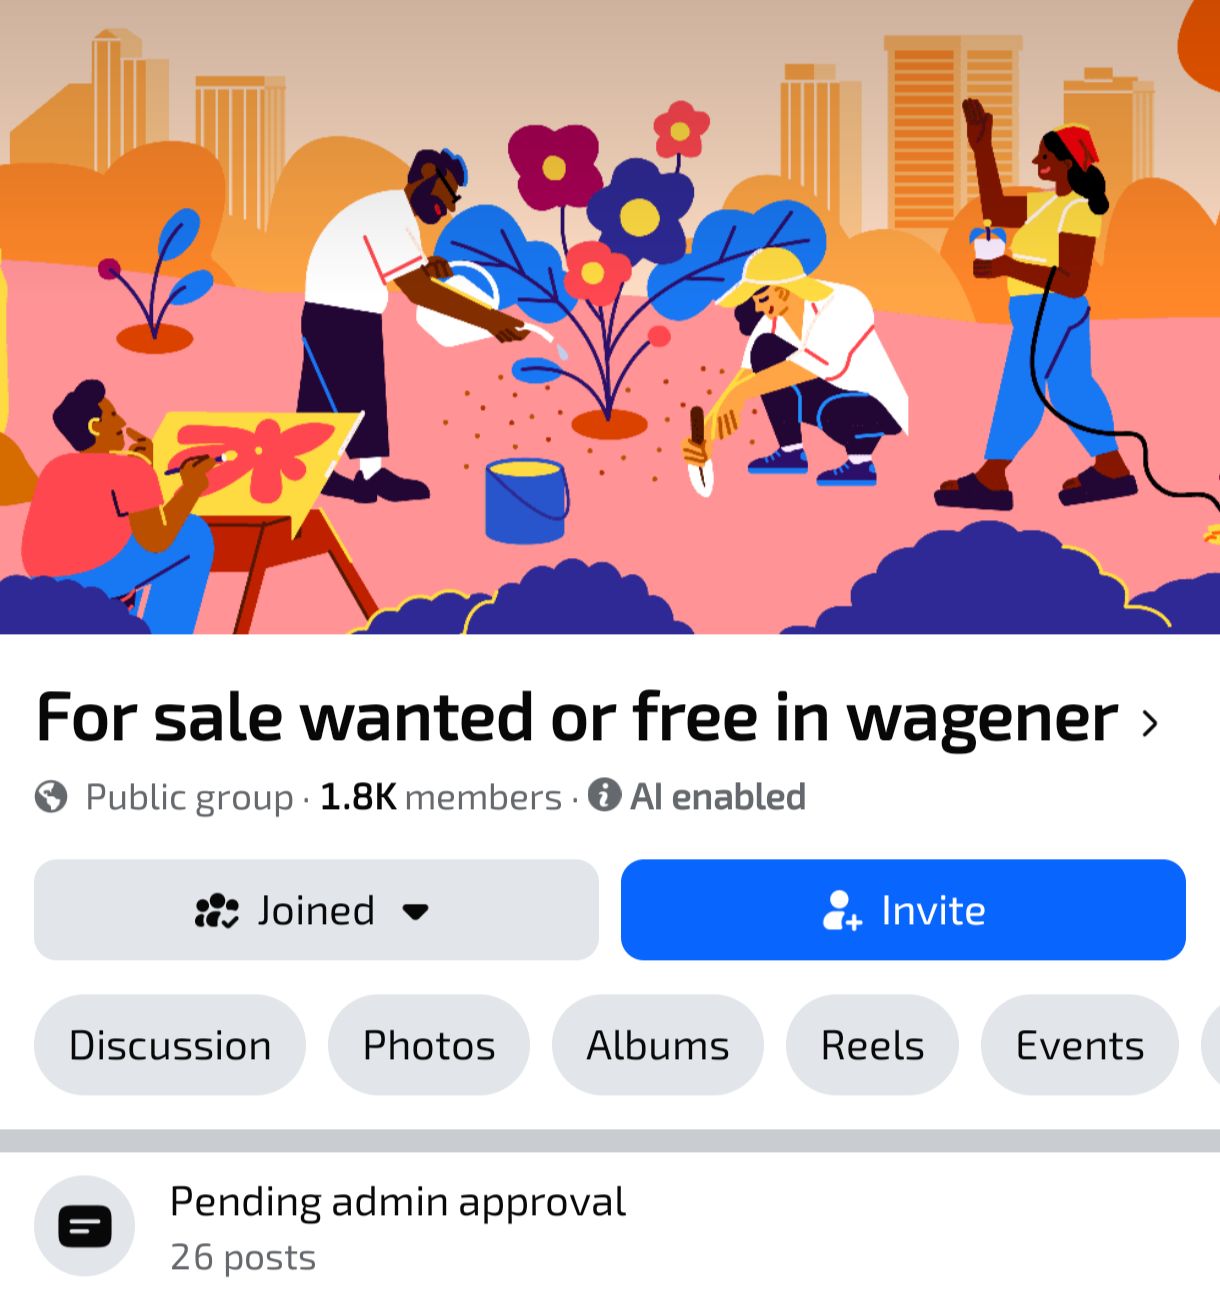Tap the group members icon on Joined

[x=217, y=911]
